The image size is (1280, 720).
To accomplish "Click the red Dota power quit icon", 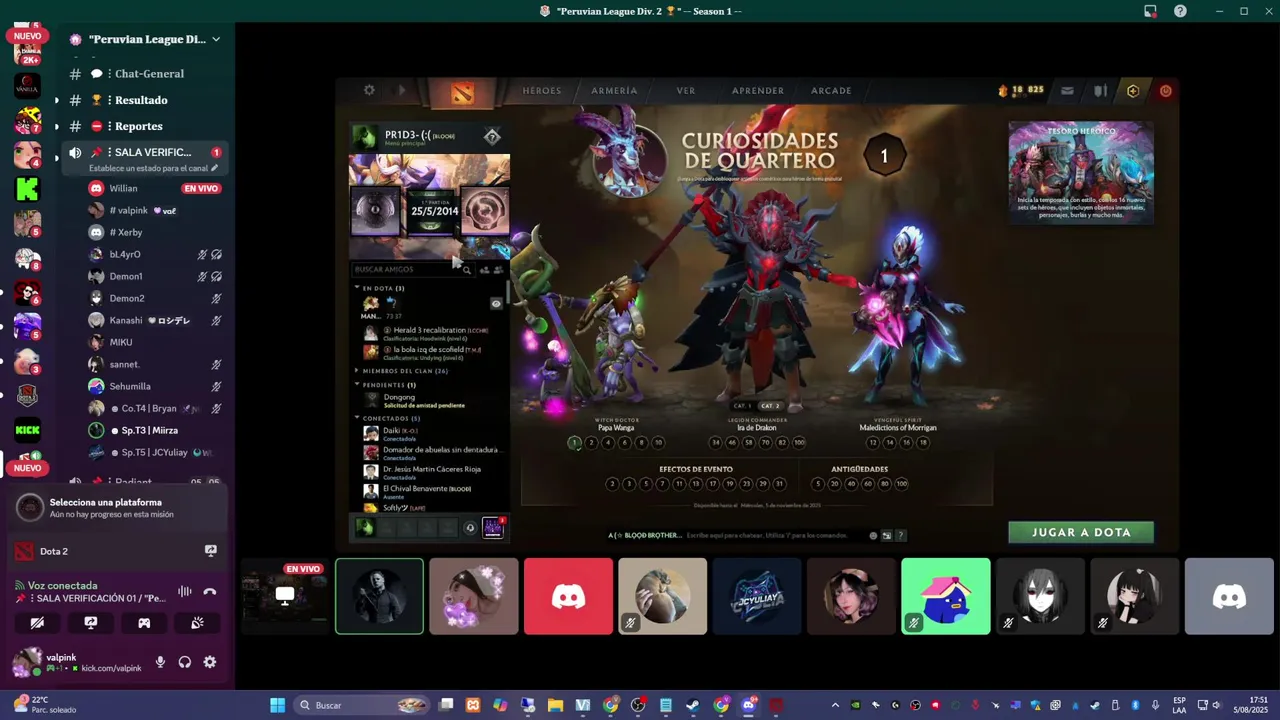I will [1165, 90].
